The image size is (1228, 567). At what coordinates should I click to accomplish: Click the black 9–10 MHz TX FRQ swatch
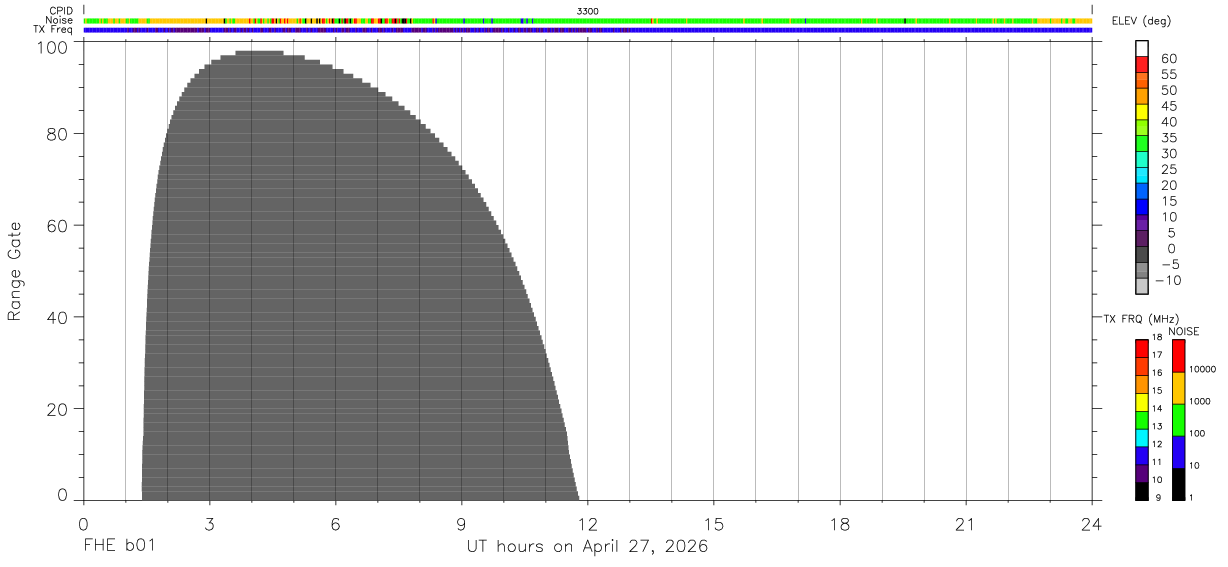click(x=1141, y=492)
